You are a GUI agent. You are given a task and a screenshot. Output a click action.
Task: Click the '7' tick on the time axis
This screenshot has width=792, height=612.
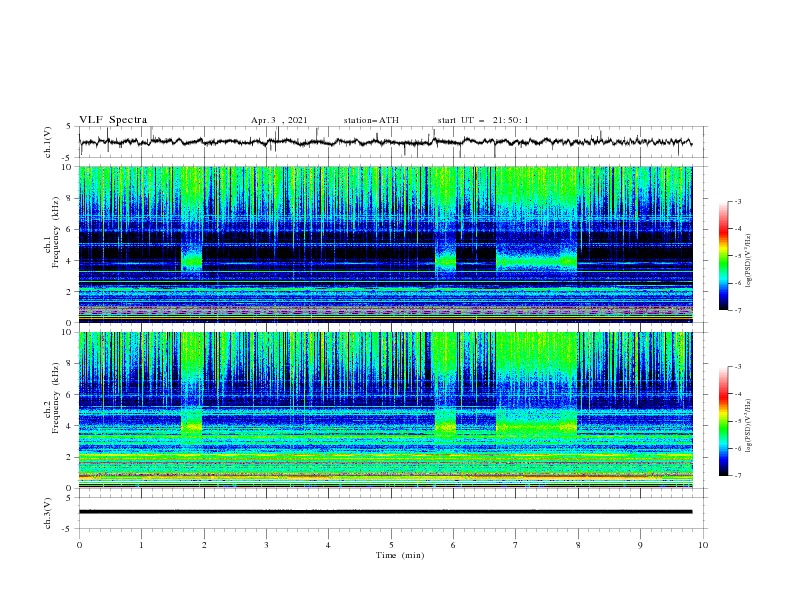coord(516,545)
